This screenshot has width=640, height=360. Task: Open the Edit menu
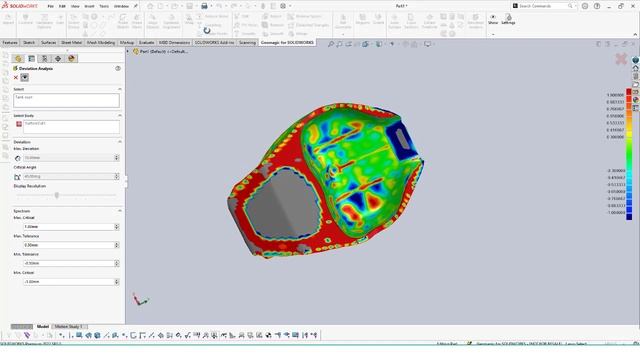(x=62, y=6)
